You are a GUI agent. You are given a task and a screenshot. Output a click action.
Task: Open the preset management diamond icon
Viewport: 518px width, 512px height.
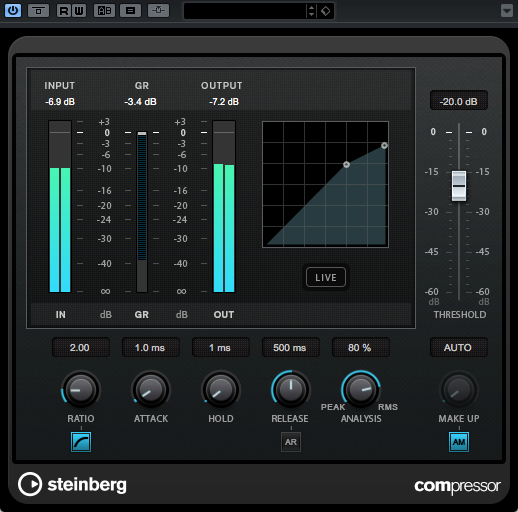pos(325,11)
